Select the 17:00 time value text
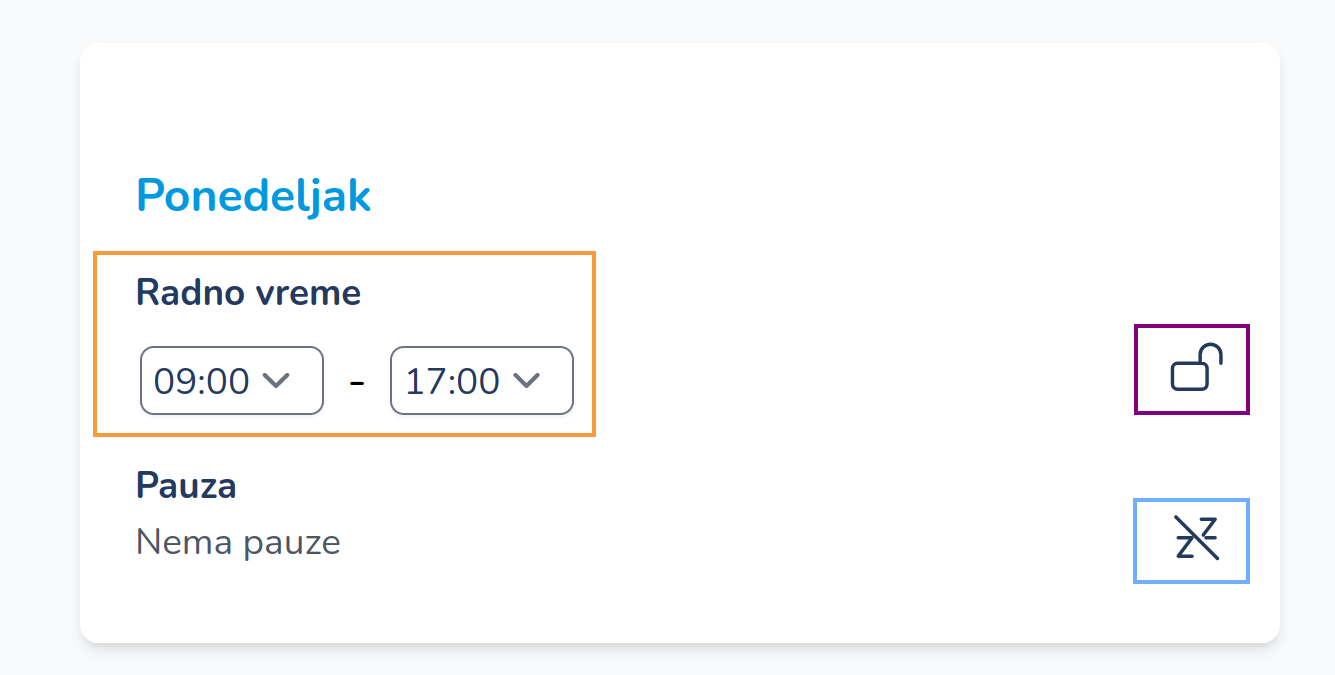 tap(452, 381)
